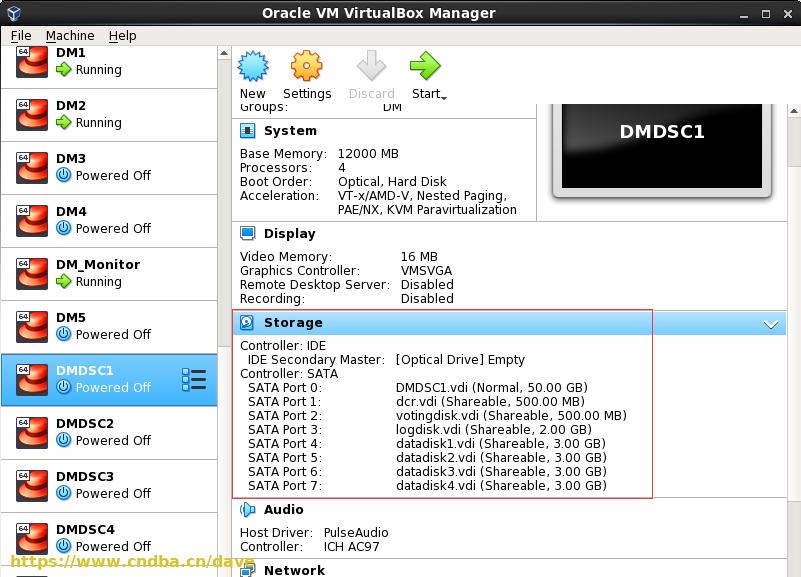This screenshot has width=801, height=577.
Task: Click 'dcr.vdi (Shareable, 500.00 MB)' entry
Action: point(490,402)
